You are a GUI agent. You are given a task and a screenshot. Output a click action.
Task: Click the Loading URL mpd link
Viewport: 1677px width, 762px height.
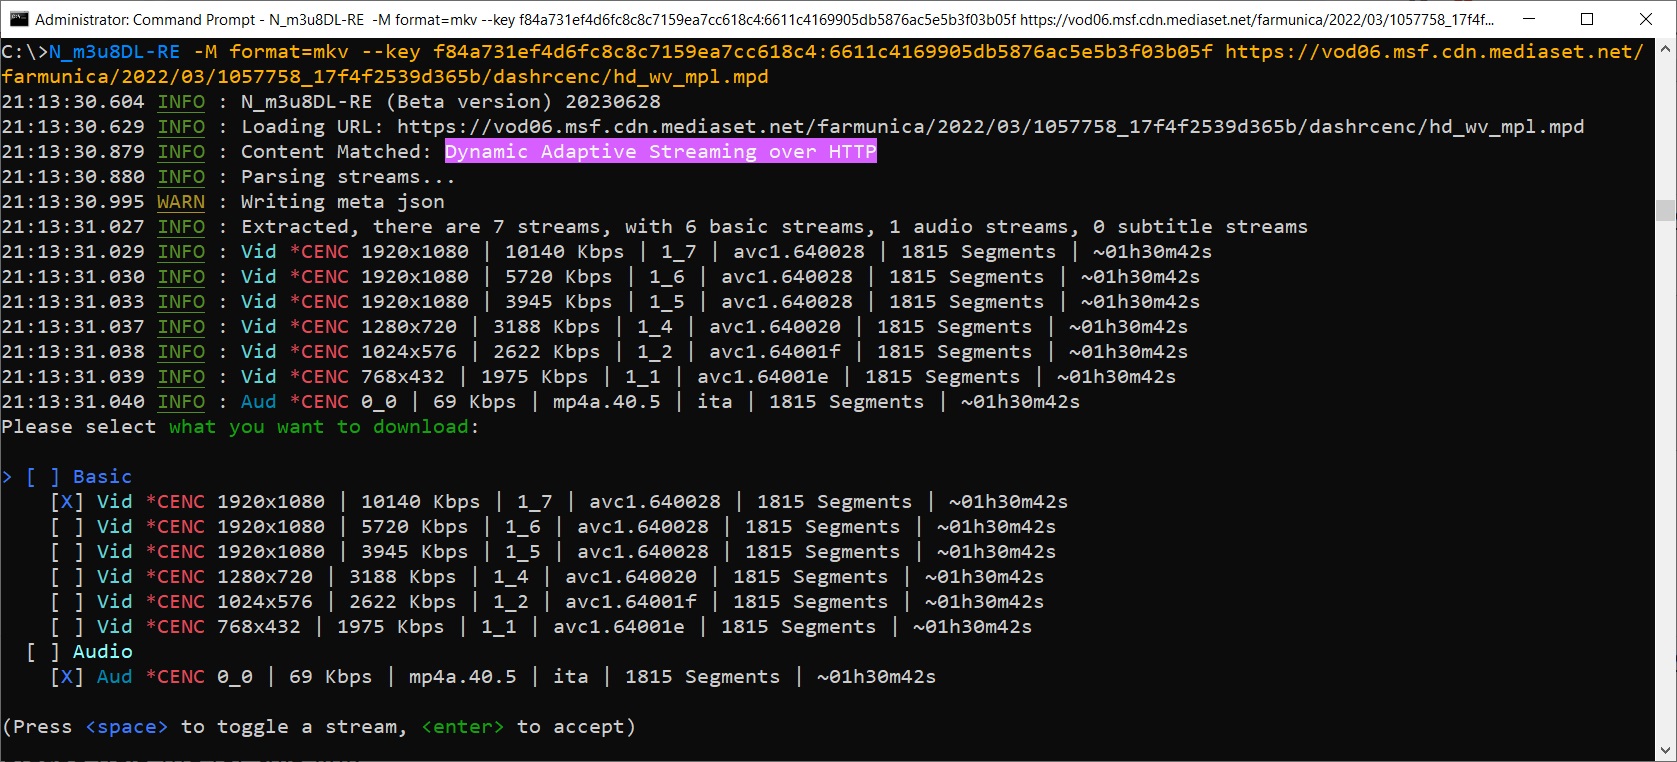[x=990, y=127]
